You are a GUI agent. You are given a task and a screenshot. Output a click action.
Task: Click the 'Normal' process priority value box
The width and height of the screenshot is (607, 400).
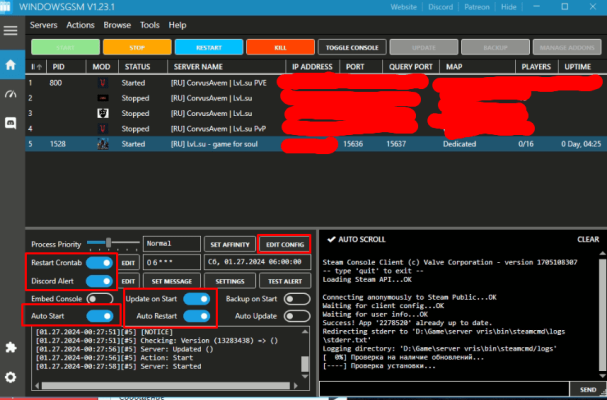click(171, 244)
